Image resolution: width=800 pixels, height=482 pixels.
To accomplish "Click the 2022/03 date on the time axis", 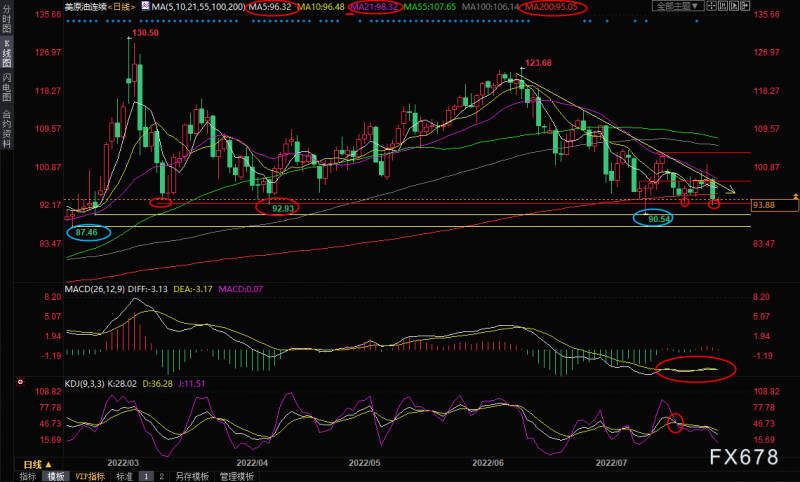I will pyautogui.click(x=123, y=463).
